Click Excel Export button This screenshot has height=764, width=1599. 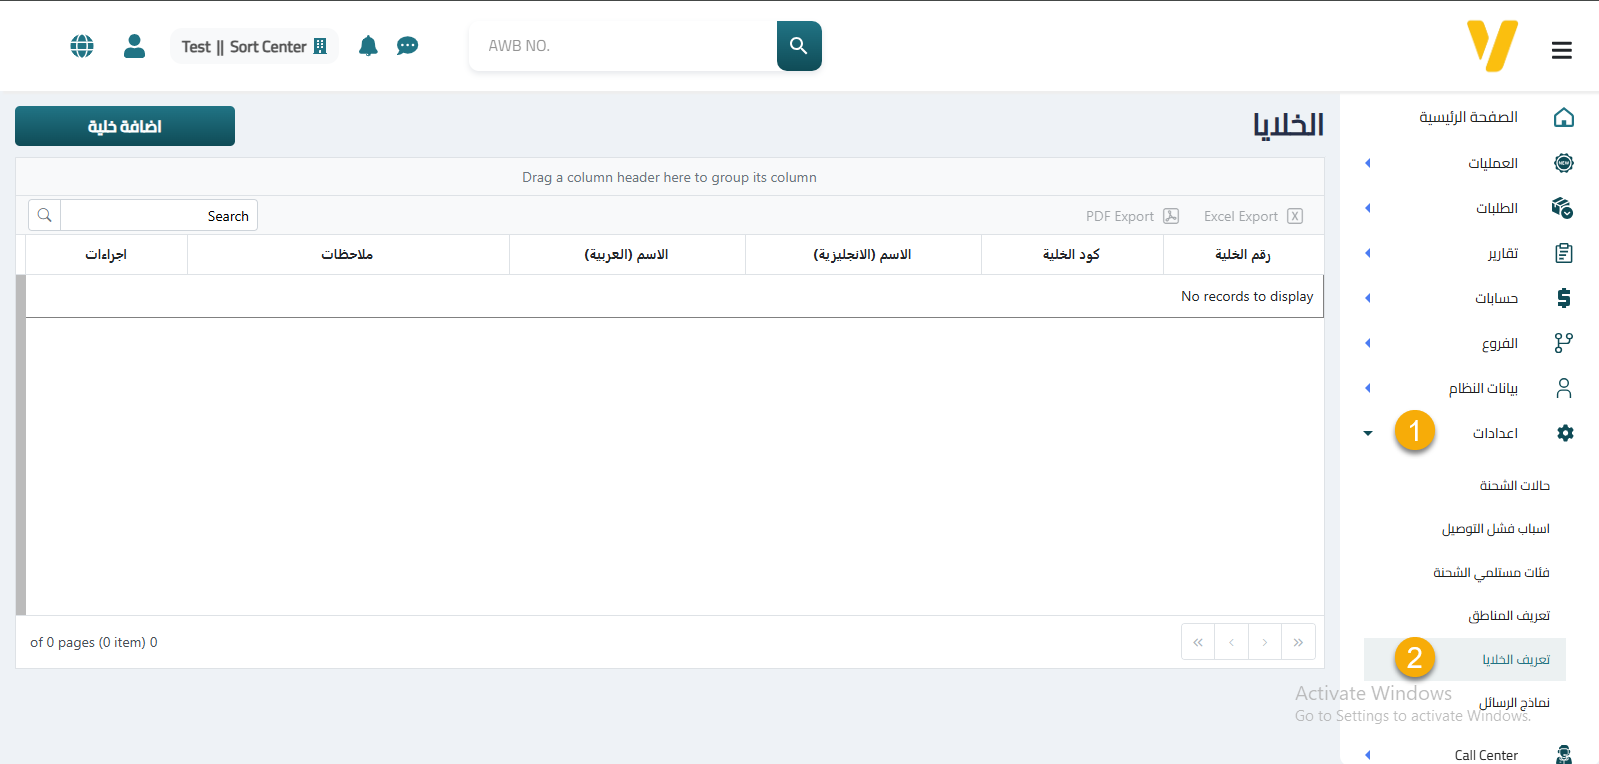[x=1252, y=216]
